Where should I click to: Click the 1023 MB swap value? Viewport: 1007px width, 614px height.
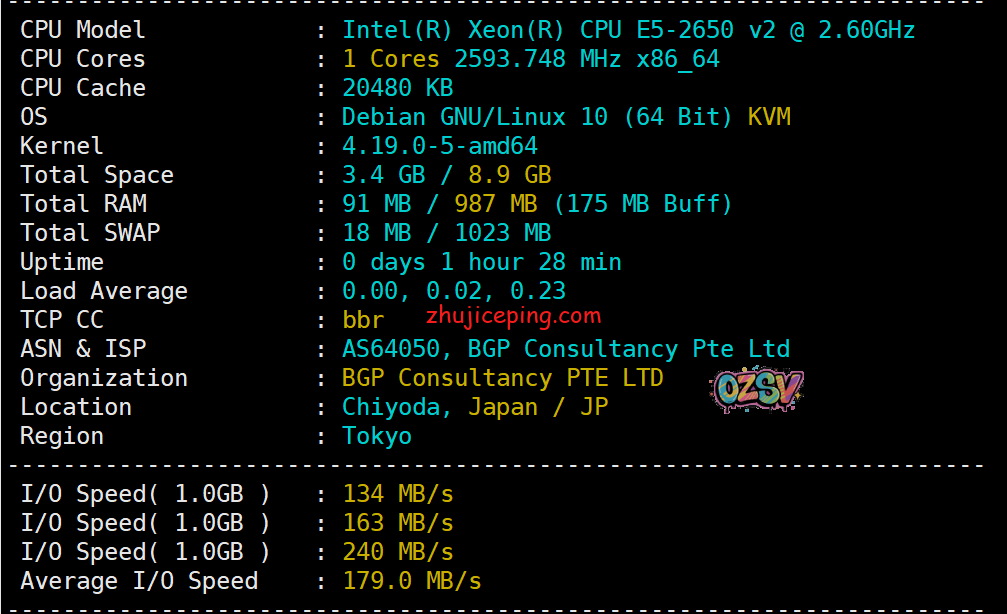tap(503, 232)
